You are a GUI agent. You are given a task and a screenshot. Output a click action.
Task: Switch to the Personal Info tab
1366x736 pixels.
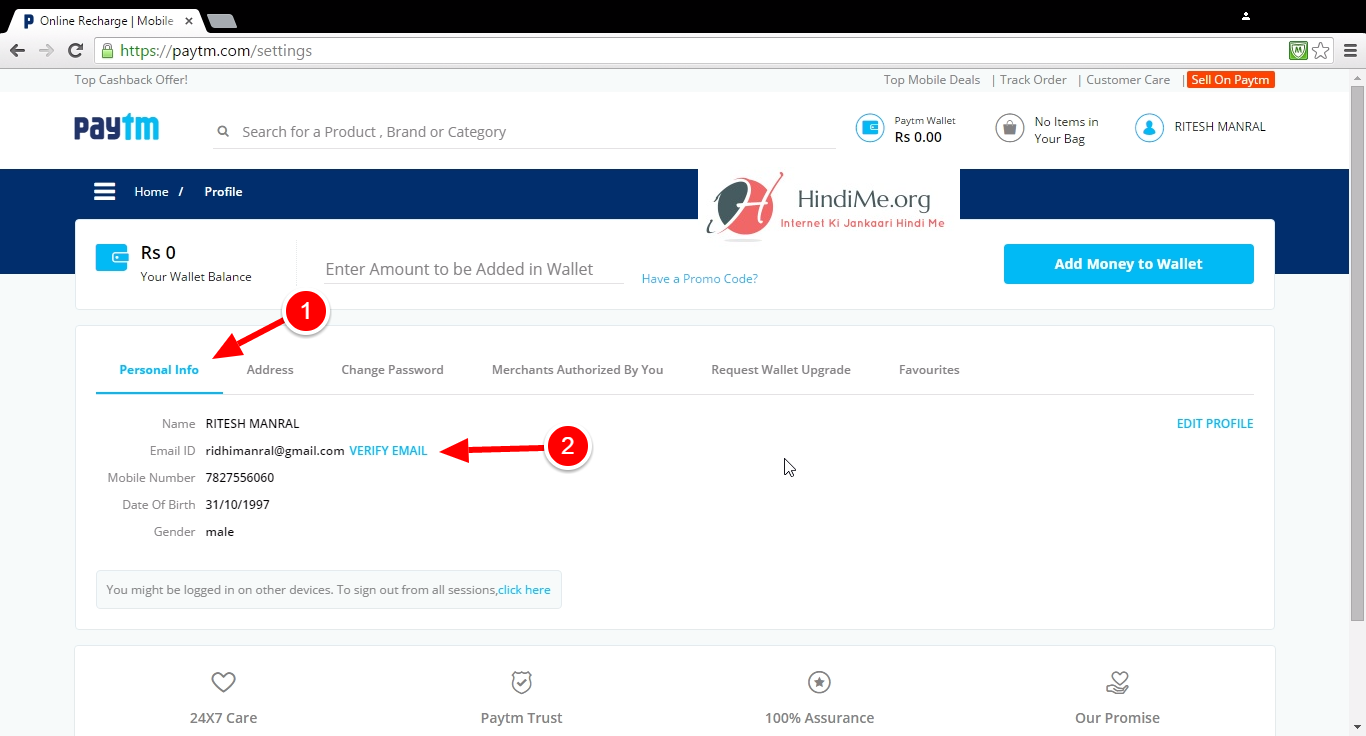coord(159,370)
